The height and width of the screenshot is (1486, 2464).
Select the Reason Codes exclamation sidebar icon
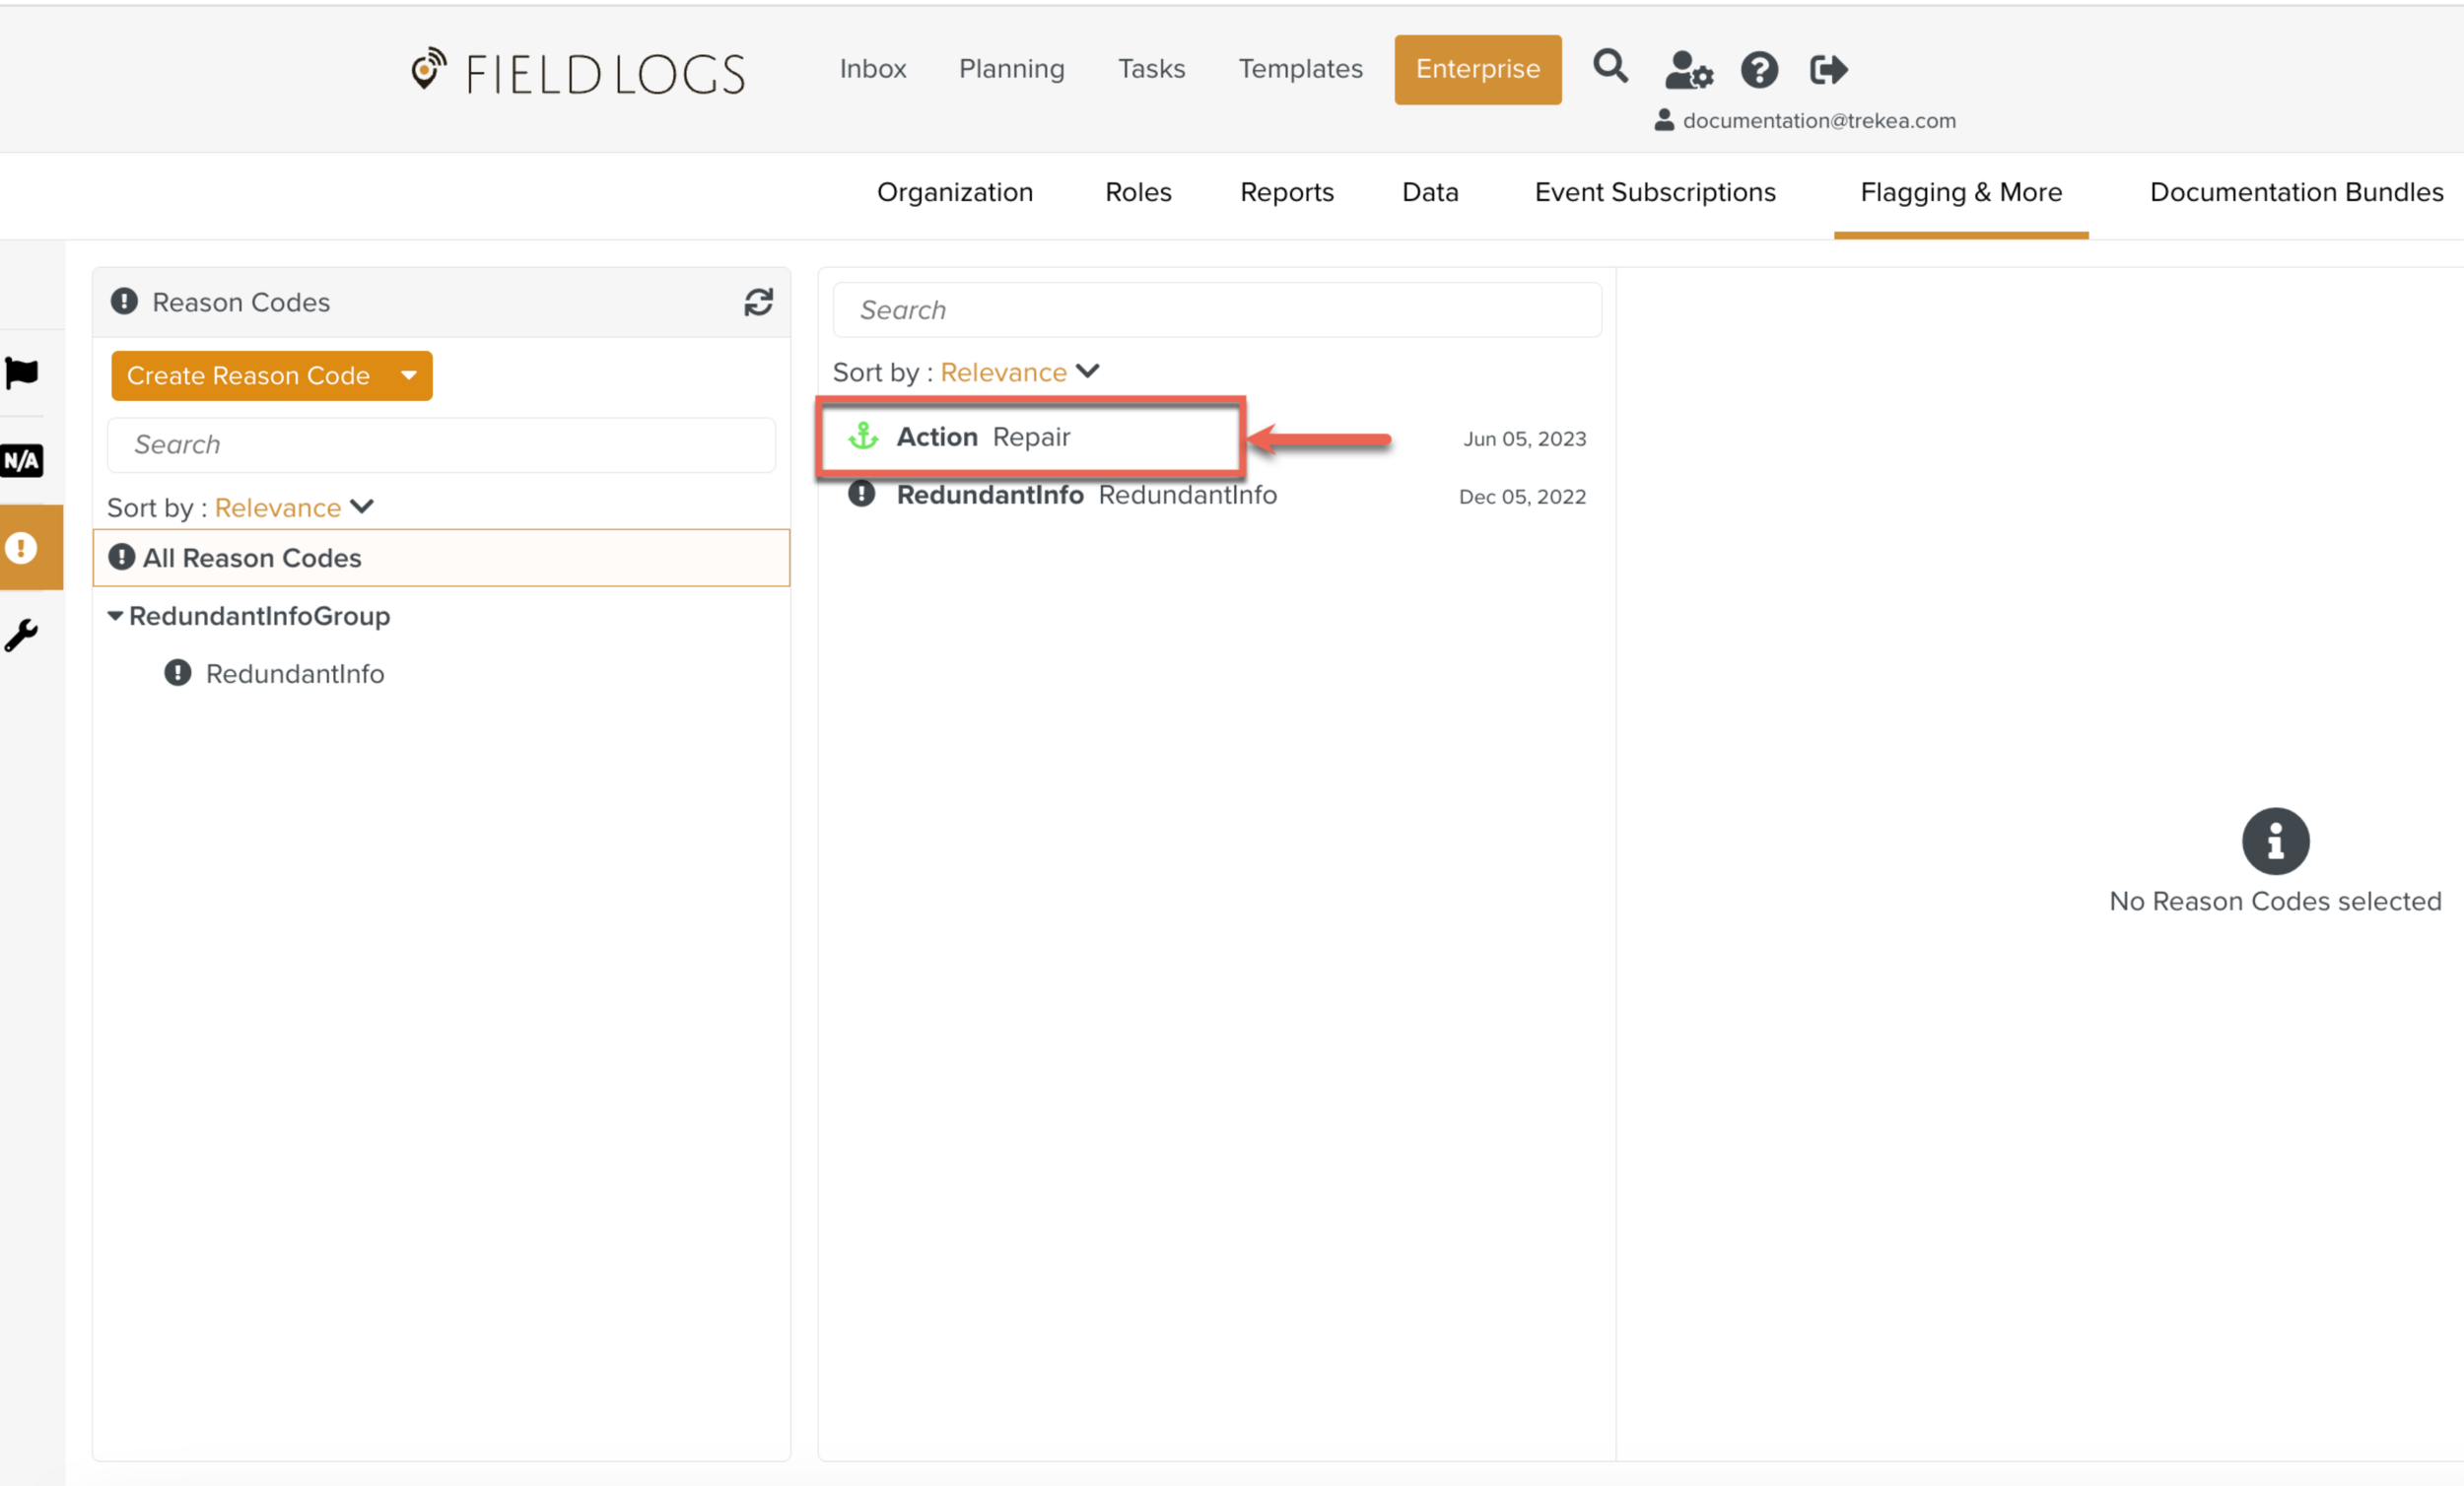pyautogui.click(x=21, y=548)
